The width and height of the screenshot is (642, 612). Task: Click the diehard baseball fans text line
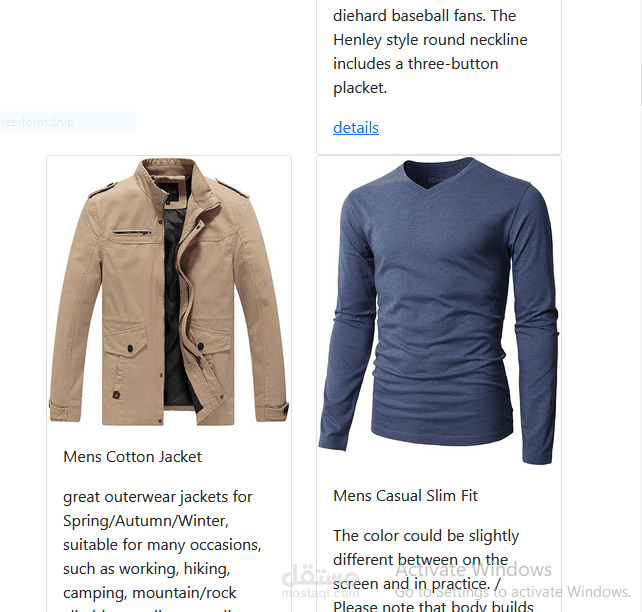tap(424, 16)
